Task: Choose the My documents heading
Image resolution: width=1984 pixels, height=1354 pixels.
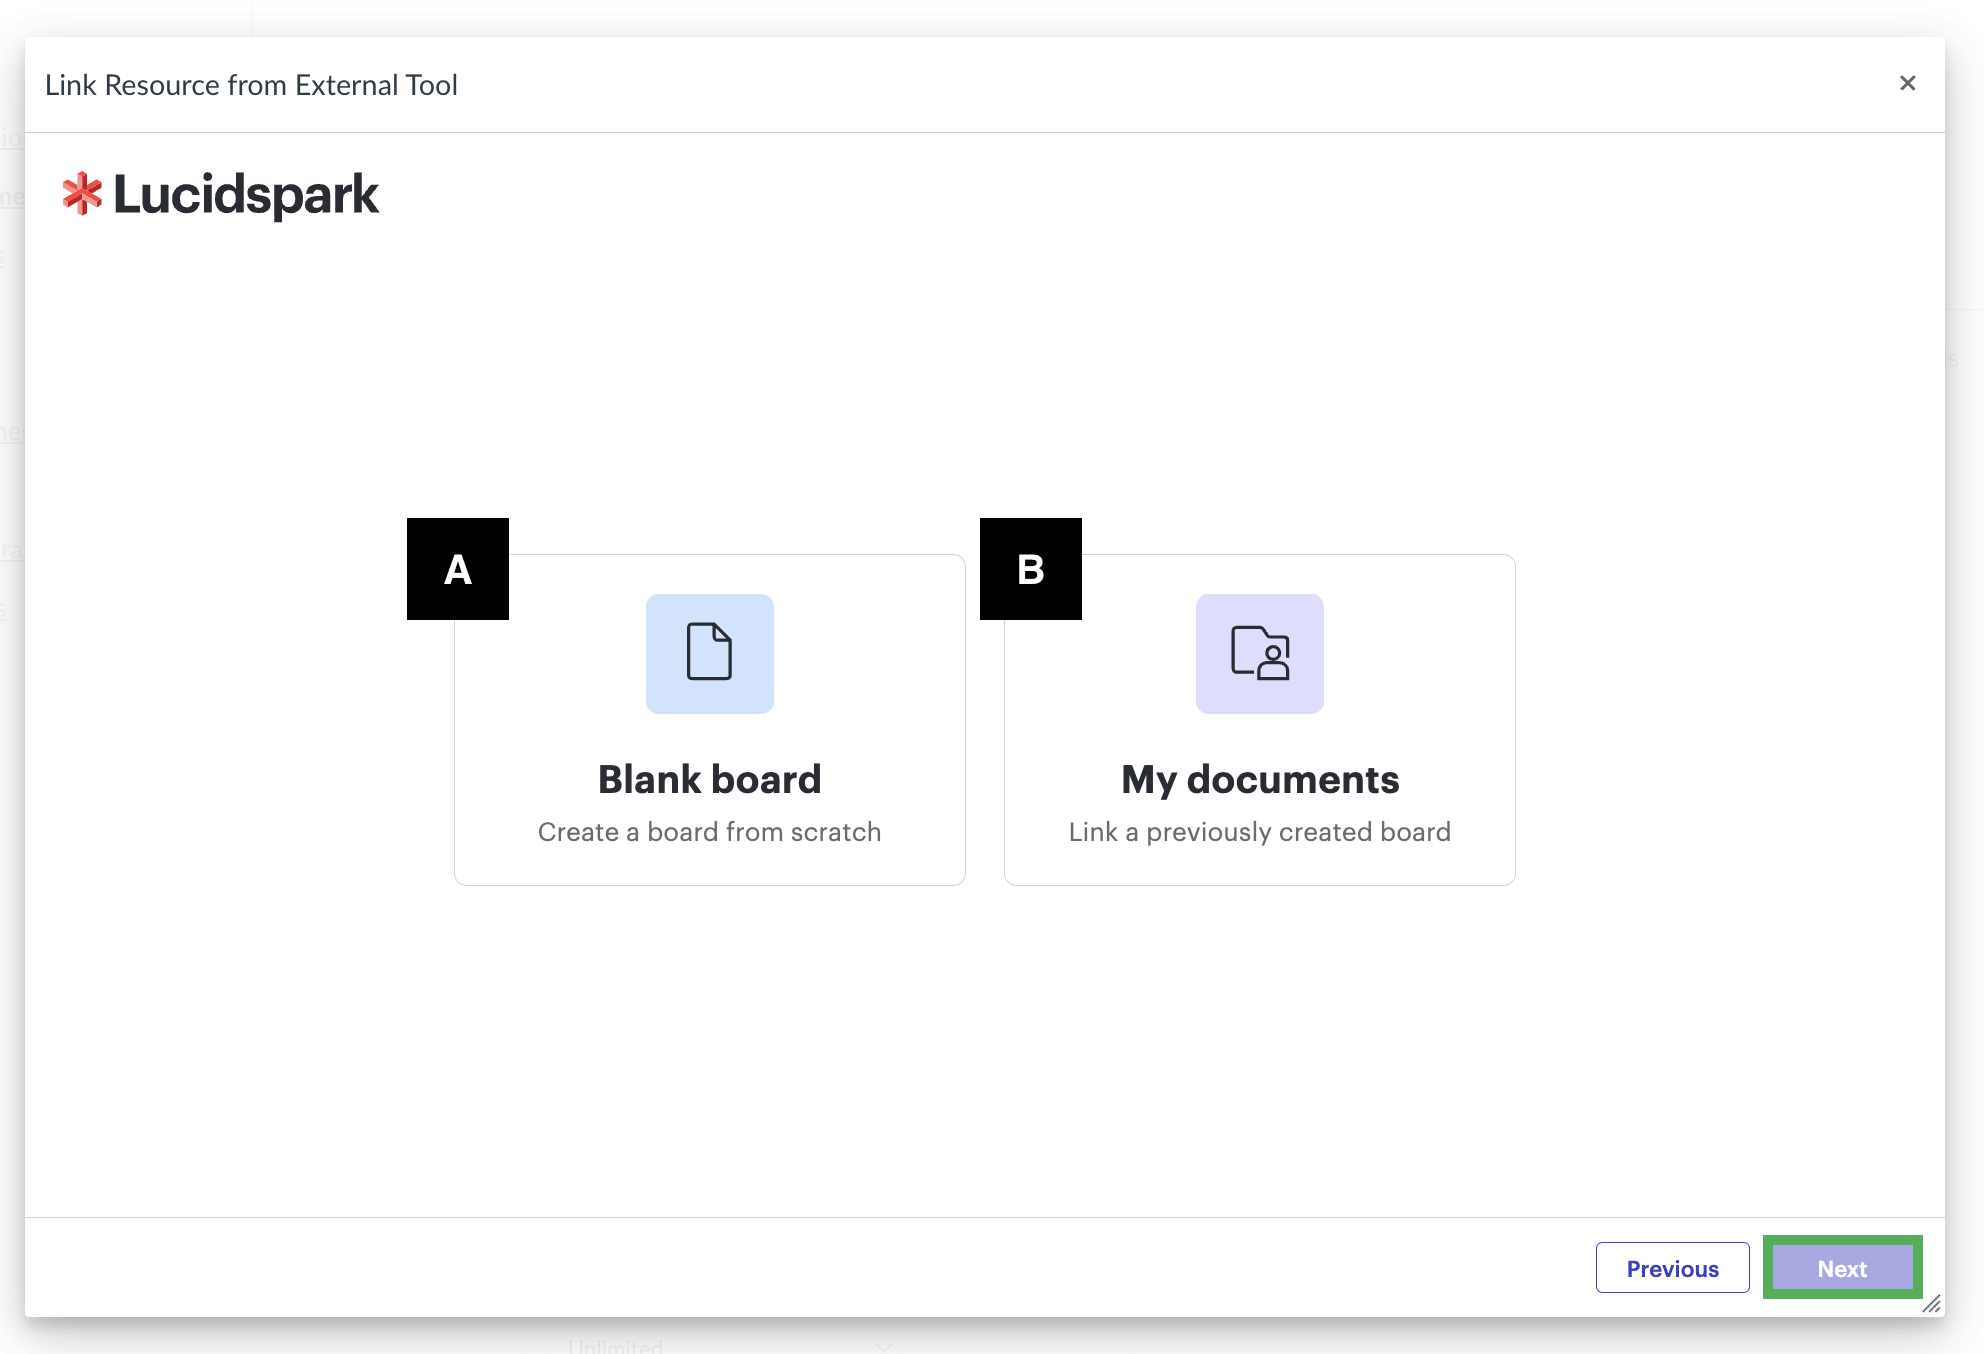Action: click(x=1260, y=779)
